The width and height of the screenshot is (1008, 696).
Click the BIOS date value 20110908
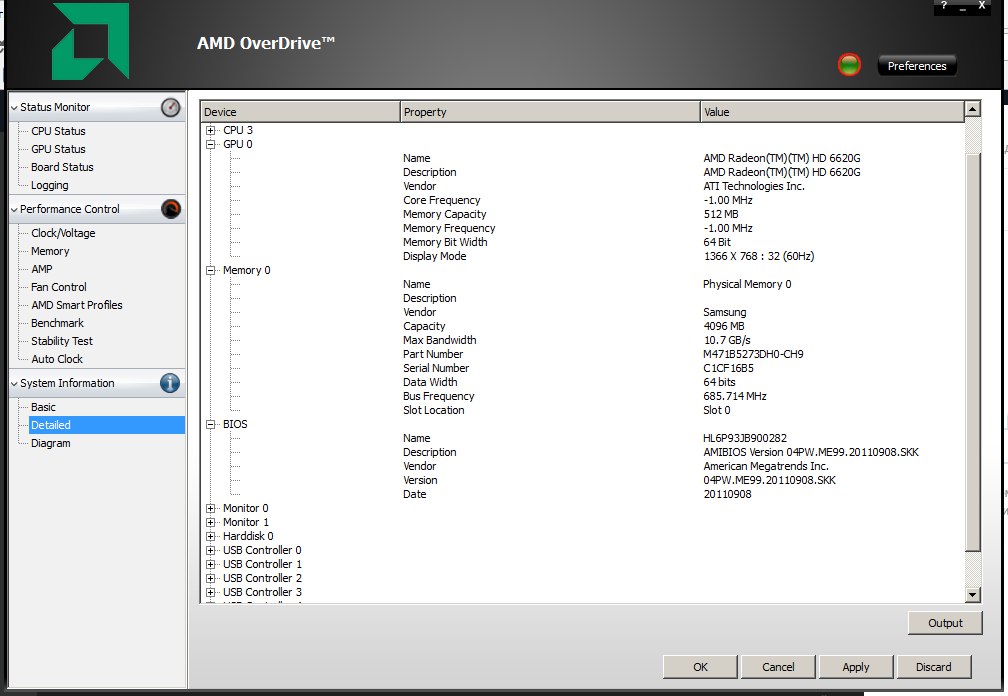pyautogui.click(x=727, y=494)
